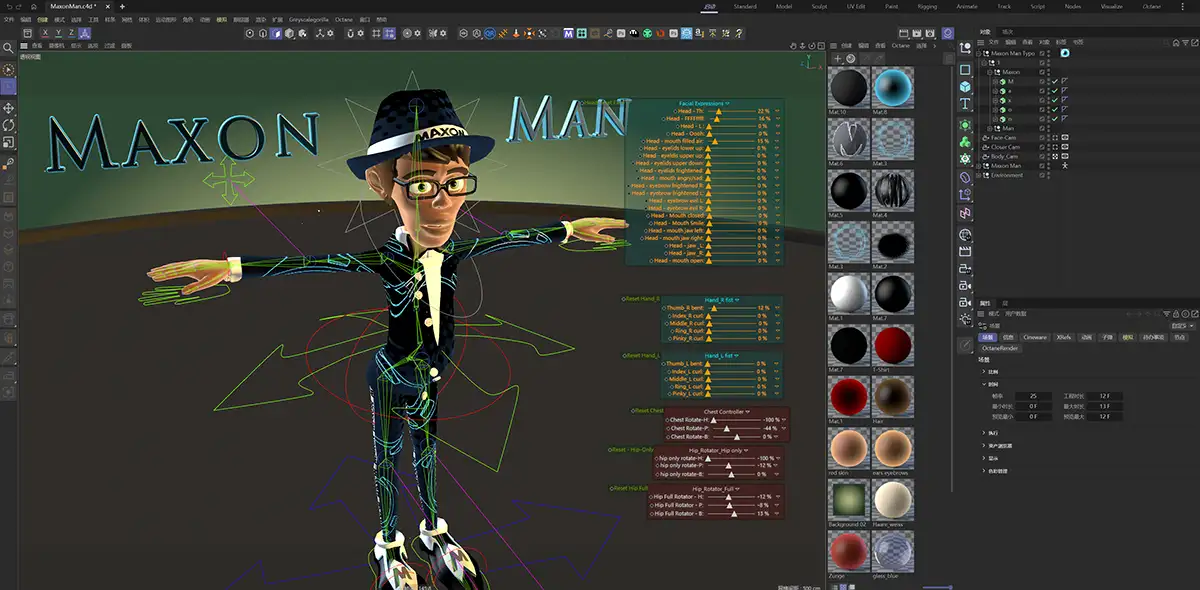Add a Cube primitive from the object palette

965,87
